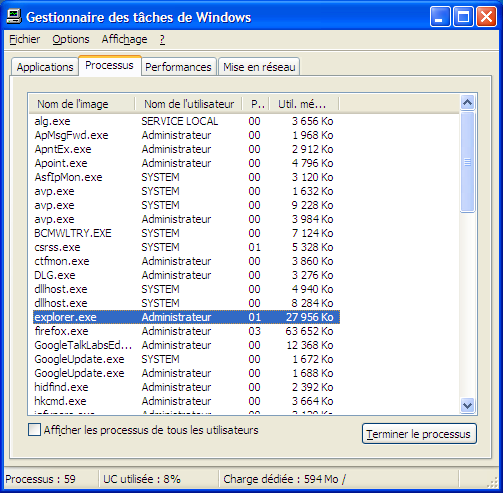Select the hkcmd.exe process
This screenshot has width=503, height=493.
click(x=186, y=401)
